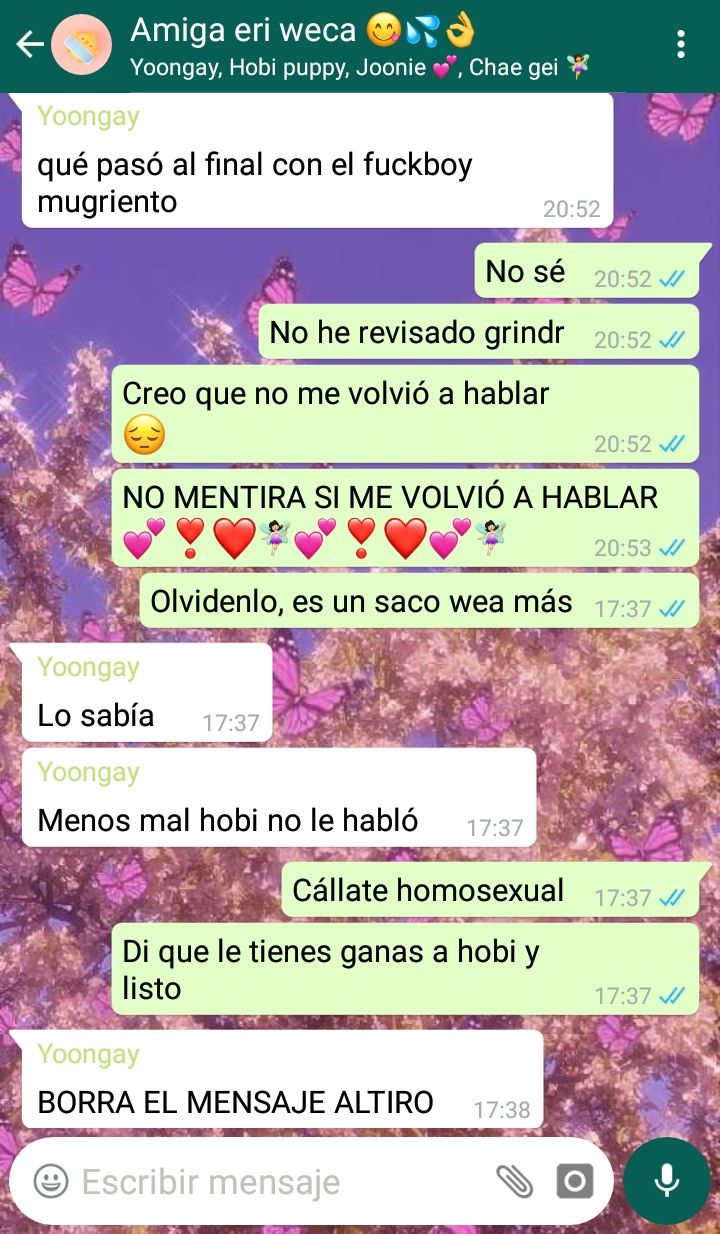720x1234 pixels.
Task: Tap the 'BORRA EL MENSAJE ALTIRO' message
Action: click(282, 1078)
